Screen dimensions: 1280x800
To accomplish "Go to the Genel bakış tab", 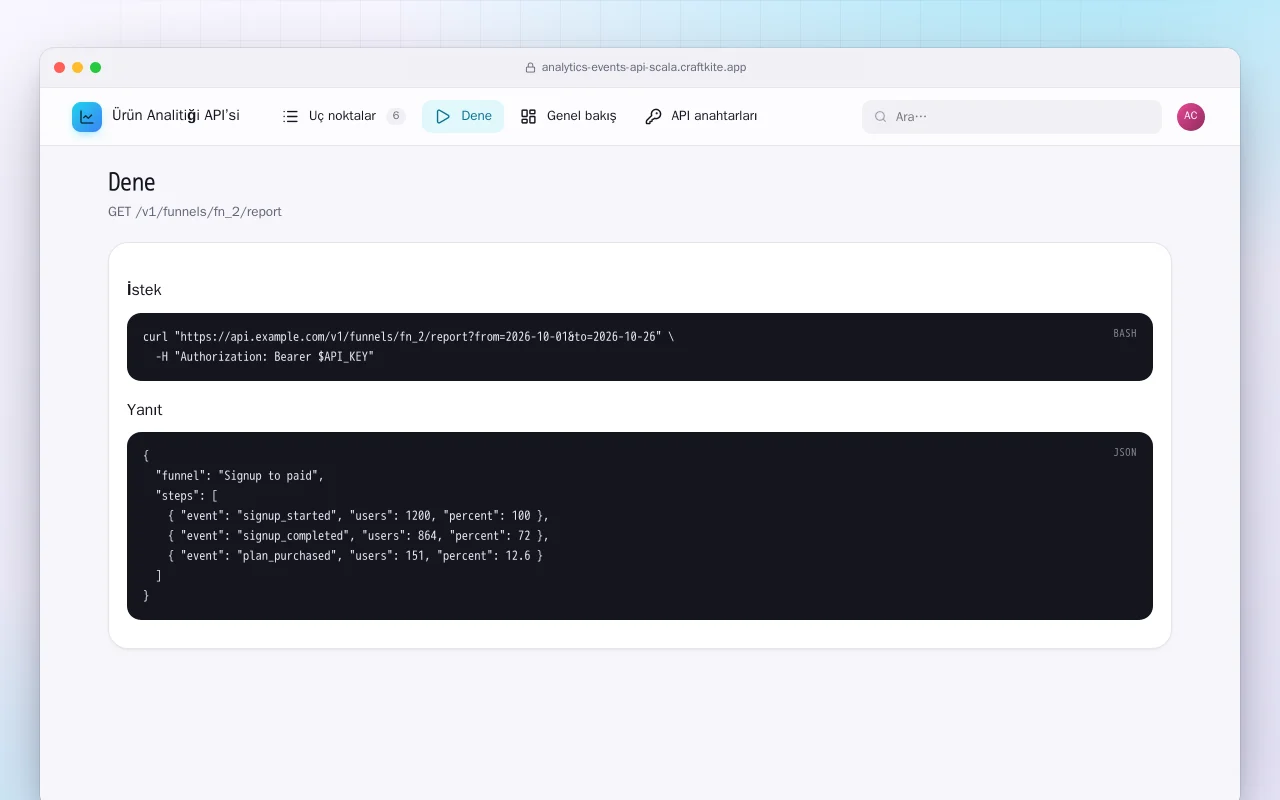I will (568, 116).
